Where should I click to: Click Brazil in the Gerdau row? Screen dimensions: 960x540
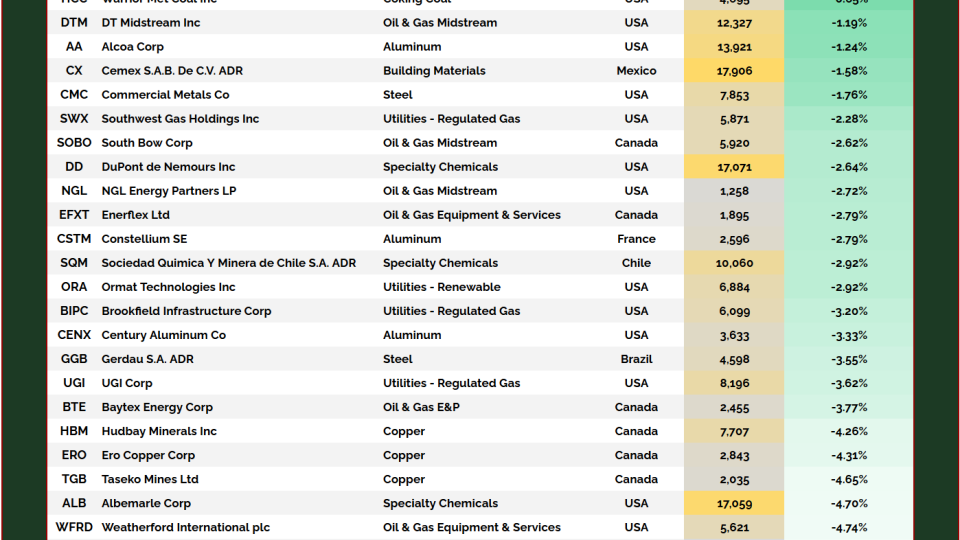click(636, 359)
